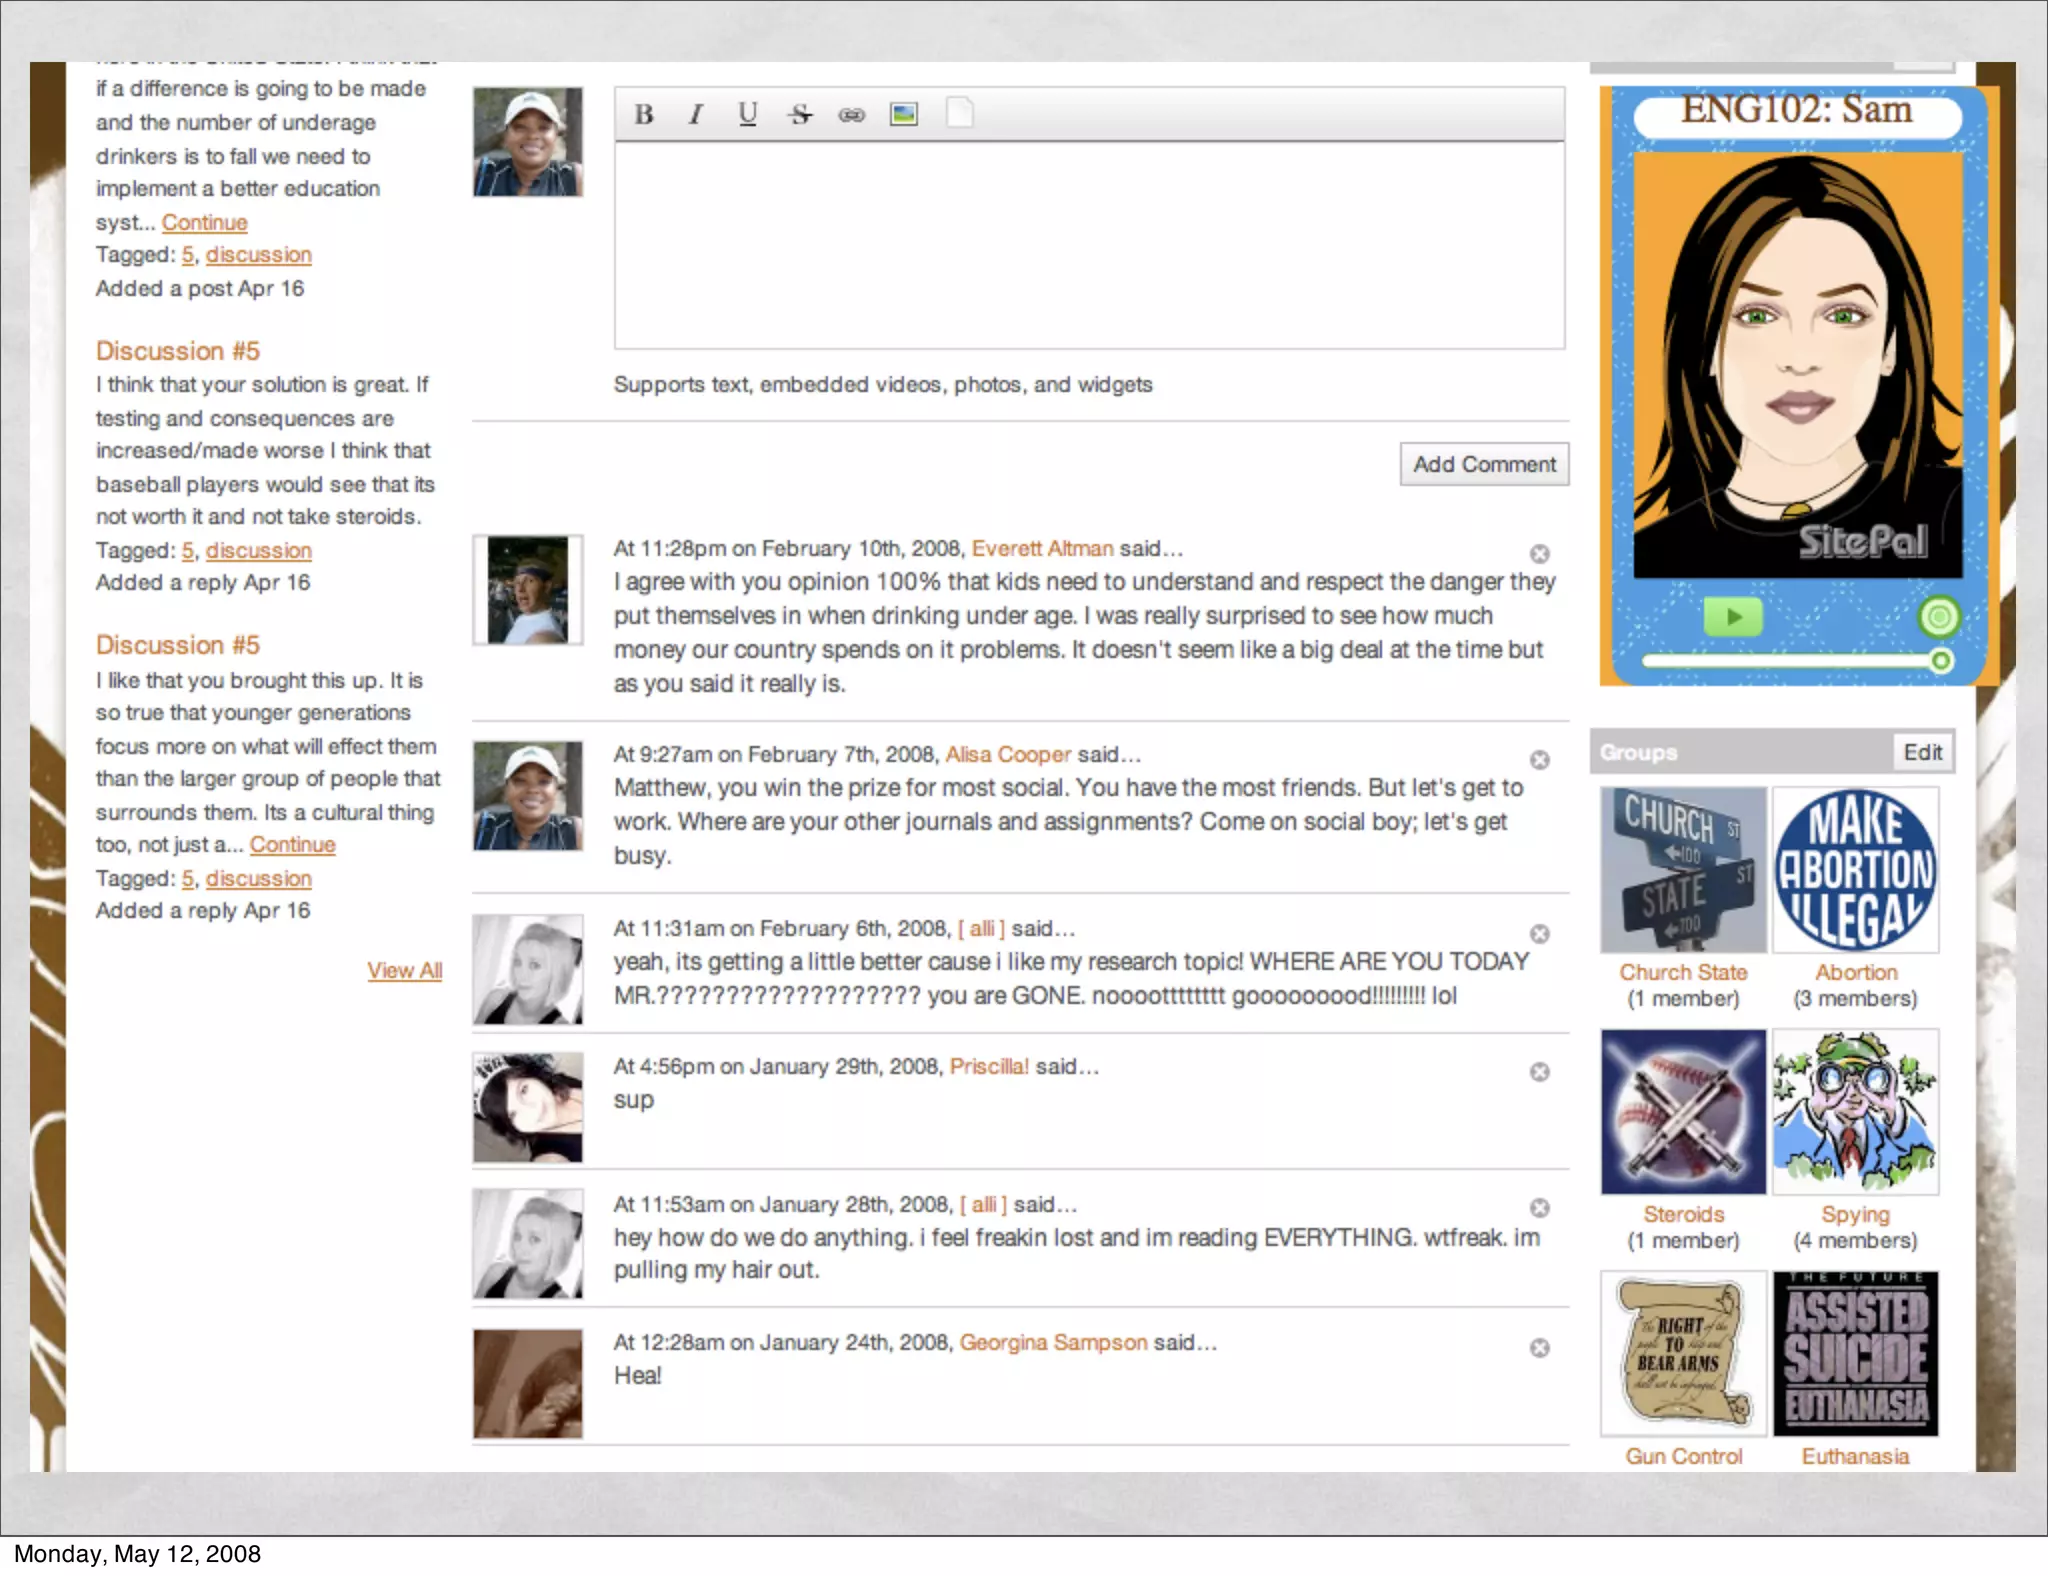Click the SitePal avatar portrait
The height and width of the screenshot is (1576, 2048).
pyautogui.click(x=1798, y=365)
